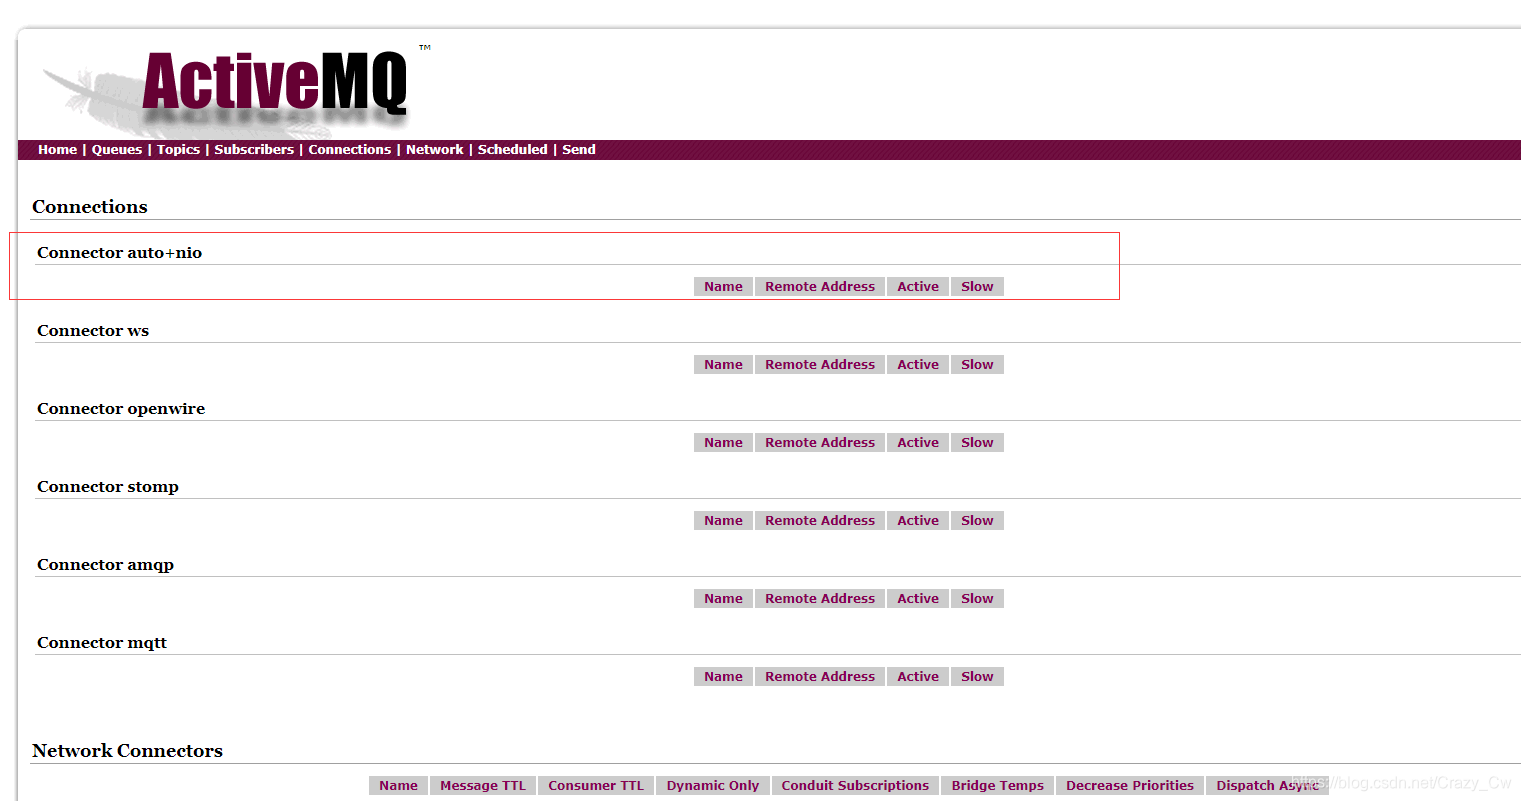Click the Message TTL column header

483,785
